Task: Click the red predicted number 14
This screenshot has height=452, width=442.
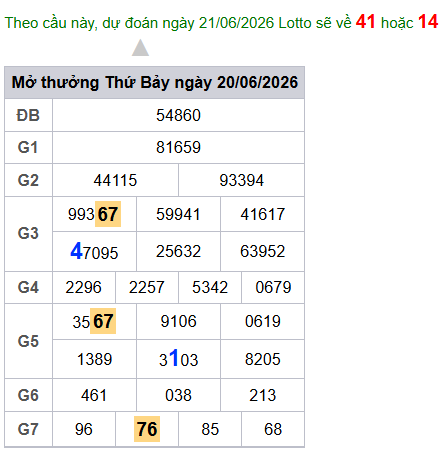Action: tap(428, 22)
